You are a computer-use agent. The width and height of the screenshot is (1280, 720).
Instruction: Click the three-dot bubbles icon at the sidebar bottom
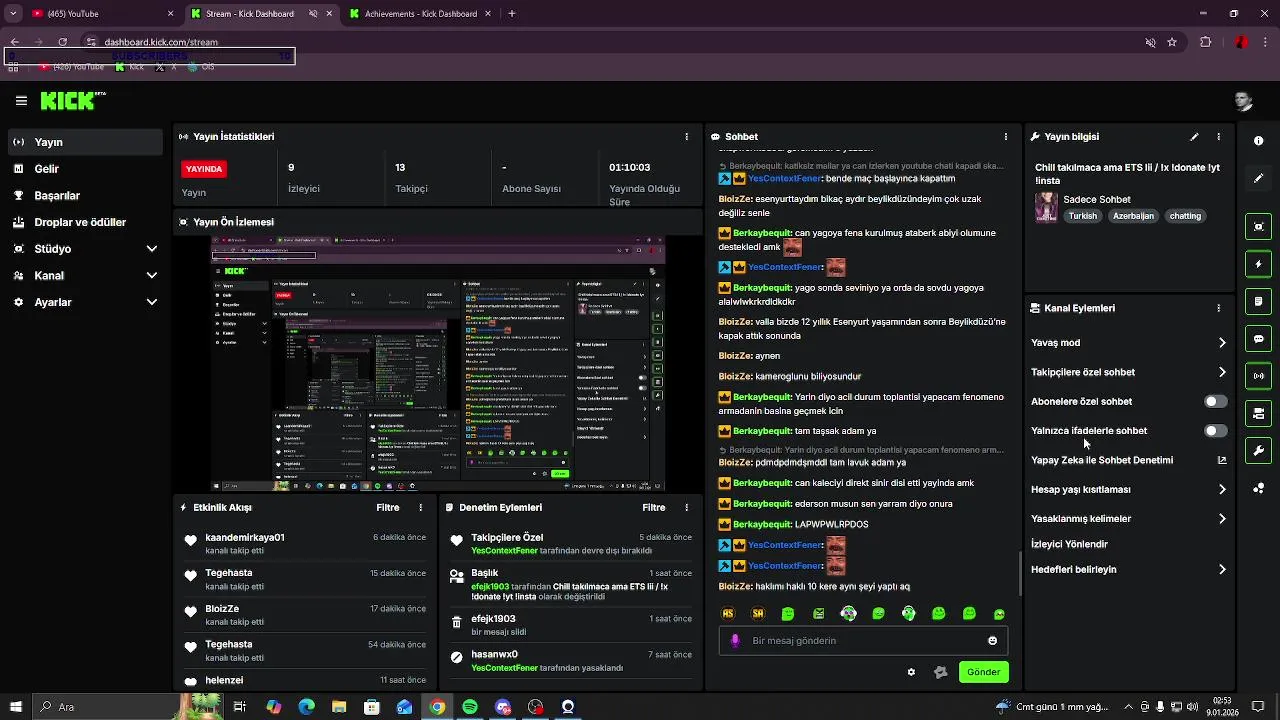(1258, 488)
